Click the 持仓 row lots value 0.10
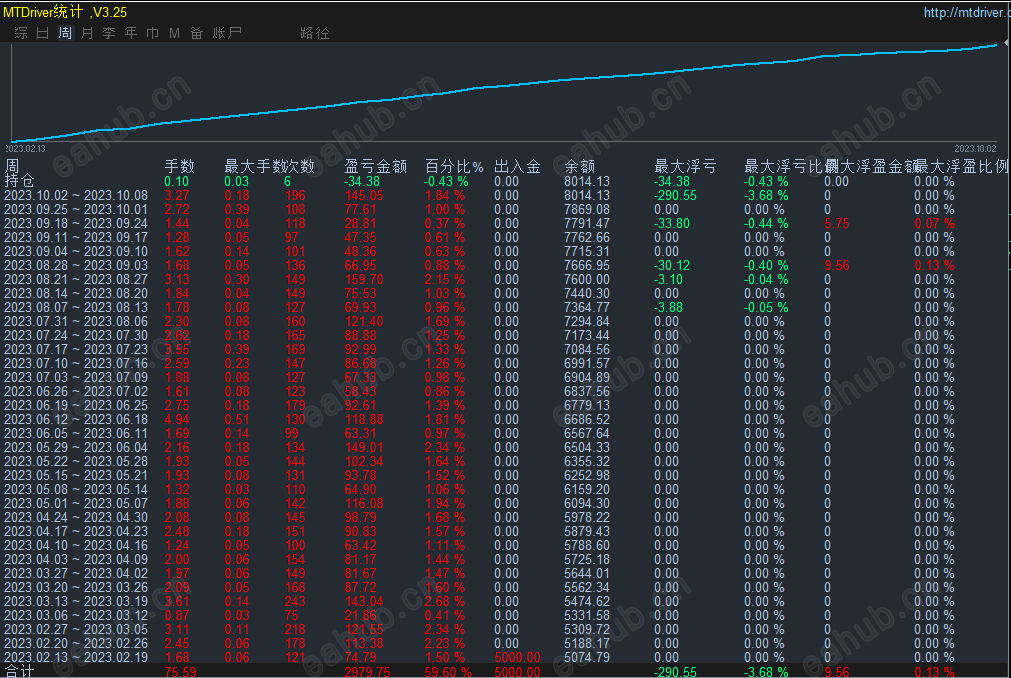Viewport: 1011px width, 678px height. point(177,181)
